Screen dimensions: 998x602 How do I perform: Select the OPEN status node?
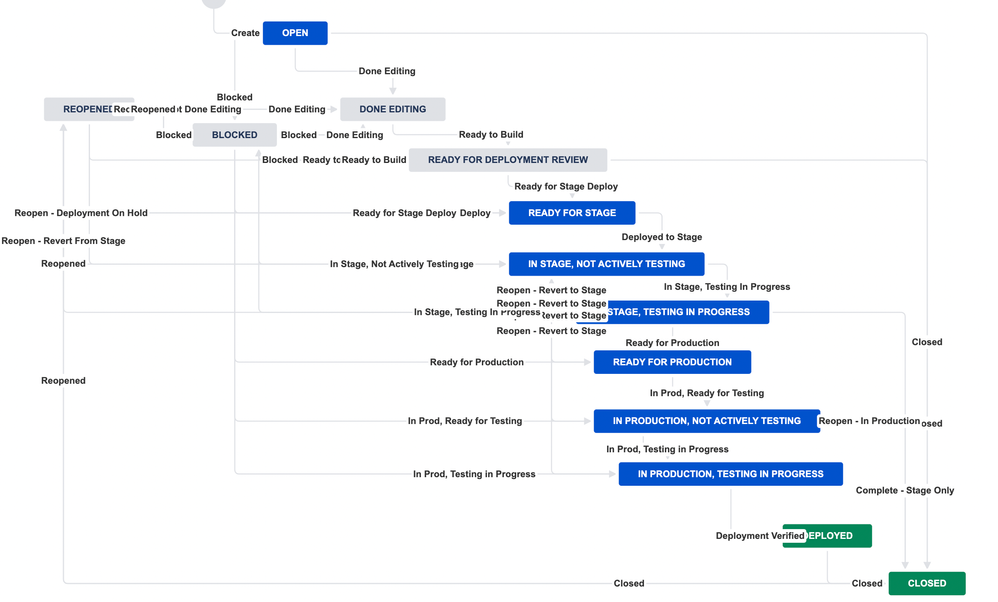(x=295, y=33)
